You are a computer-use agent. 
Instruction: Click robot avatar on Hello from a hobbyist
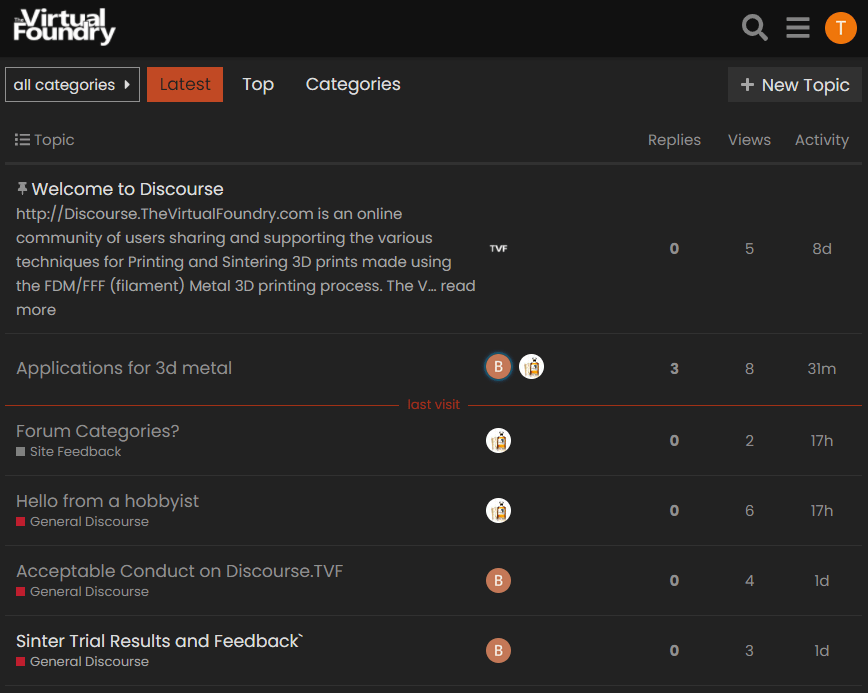click(498, 510)
